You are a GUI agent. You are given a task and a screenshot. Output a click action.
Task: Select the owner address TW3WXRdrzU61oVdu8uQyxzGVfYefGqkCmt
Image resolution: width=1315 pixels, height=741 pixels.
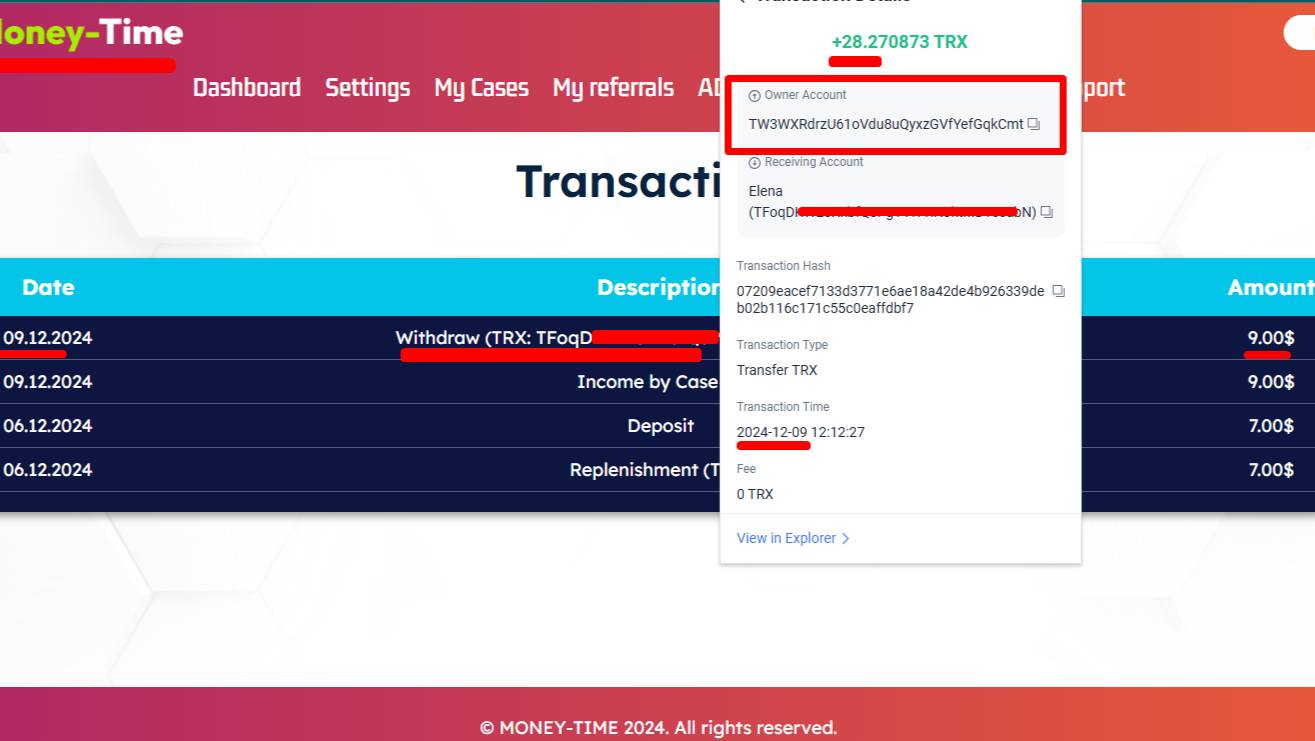point(886,125)
